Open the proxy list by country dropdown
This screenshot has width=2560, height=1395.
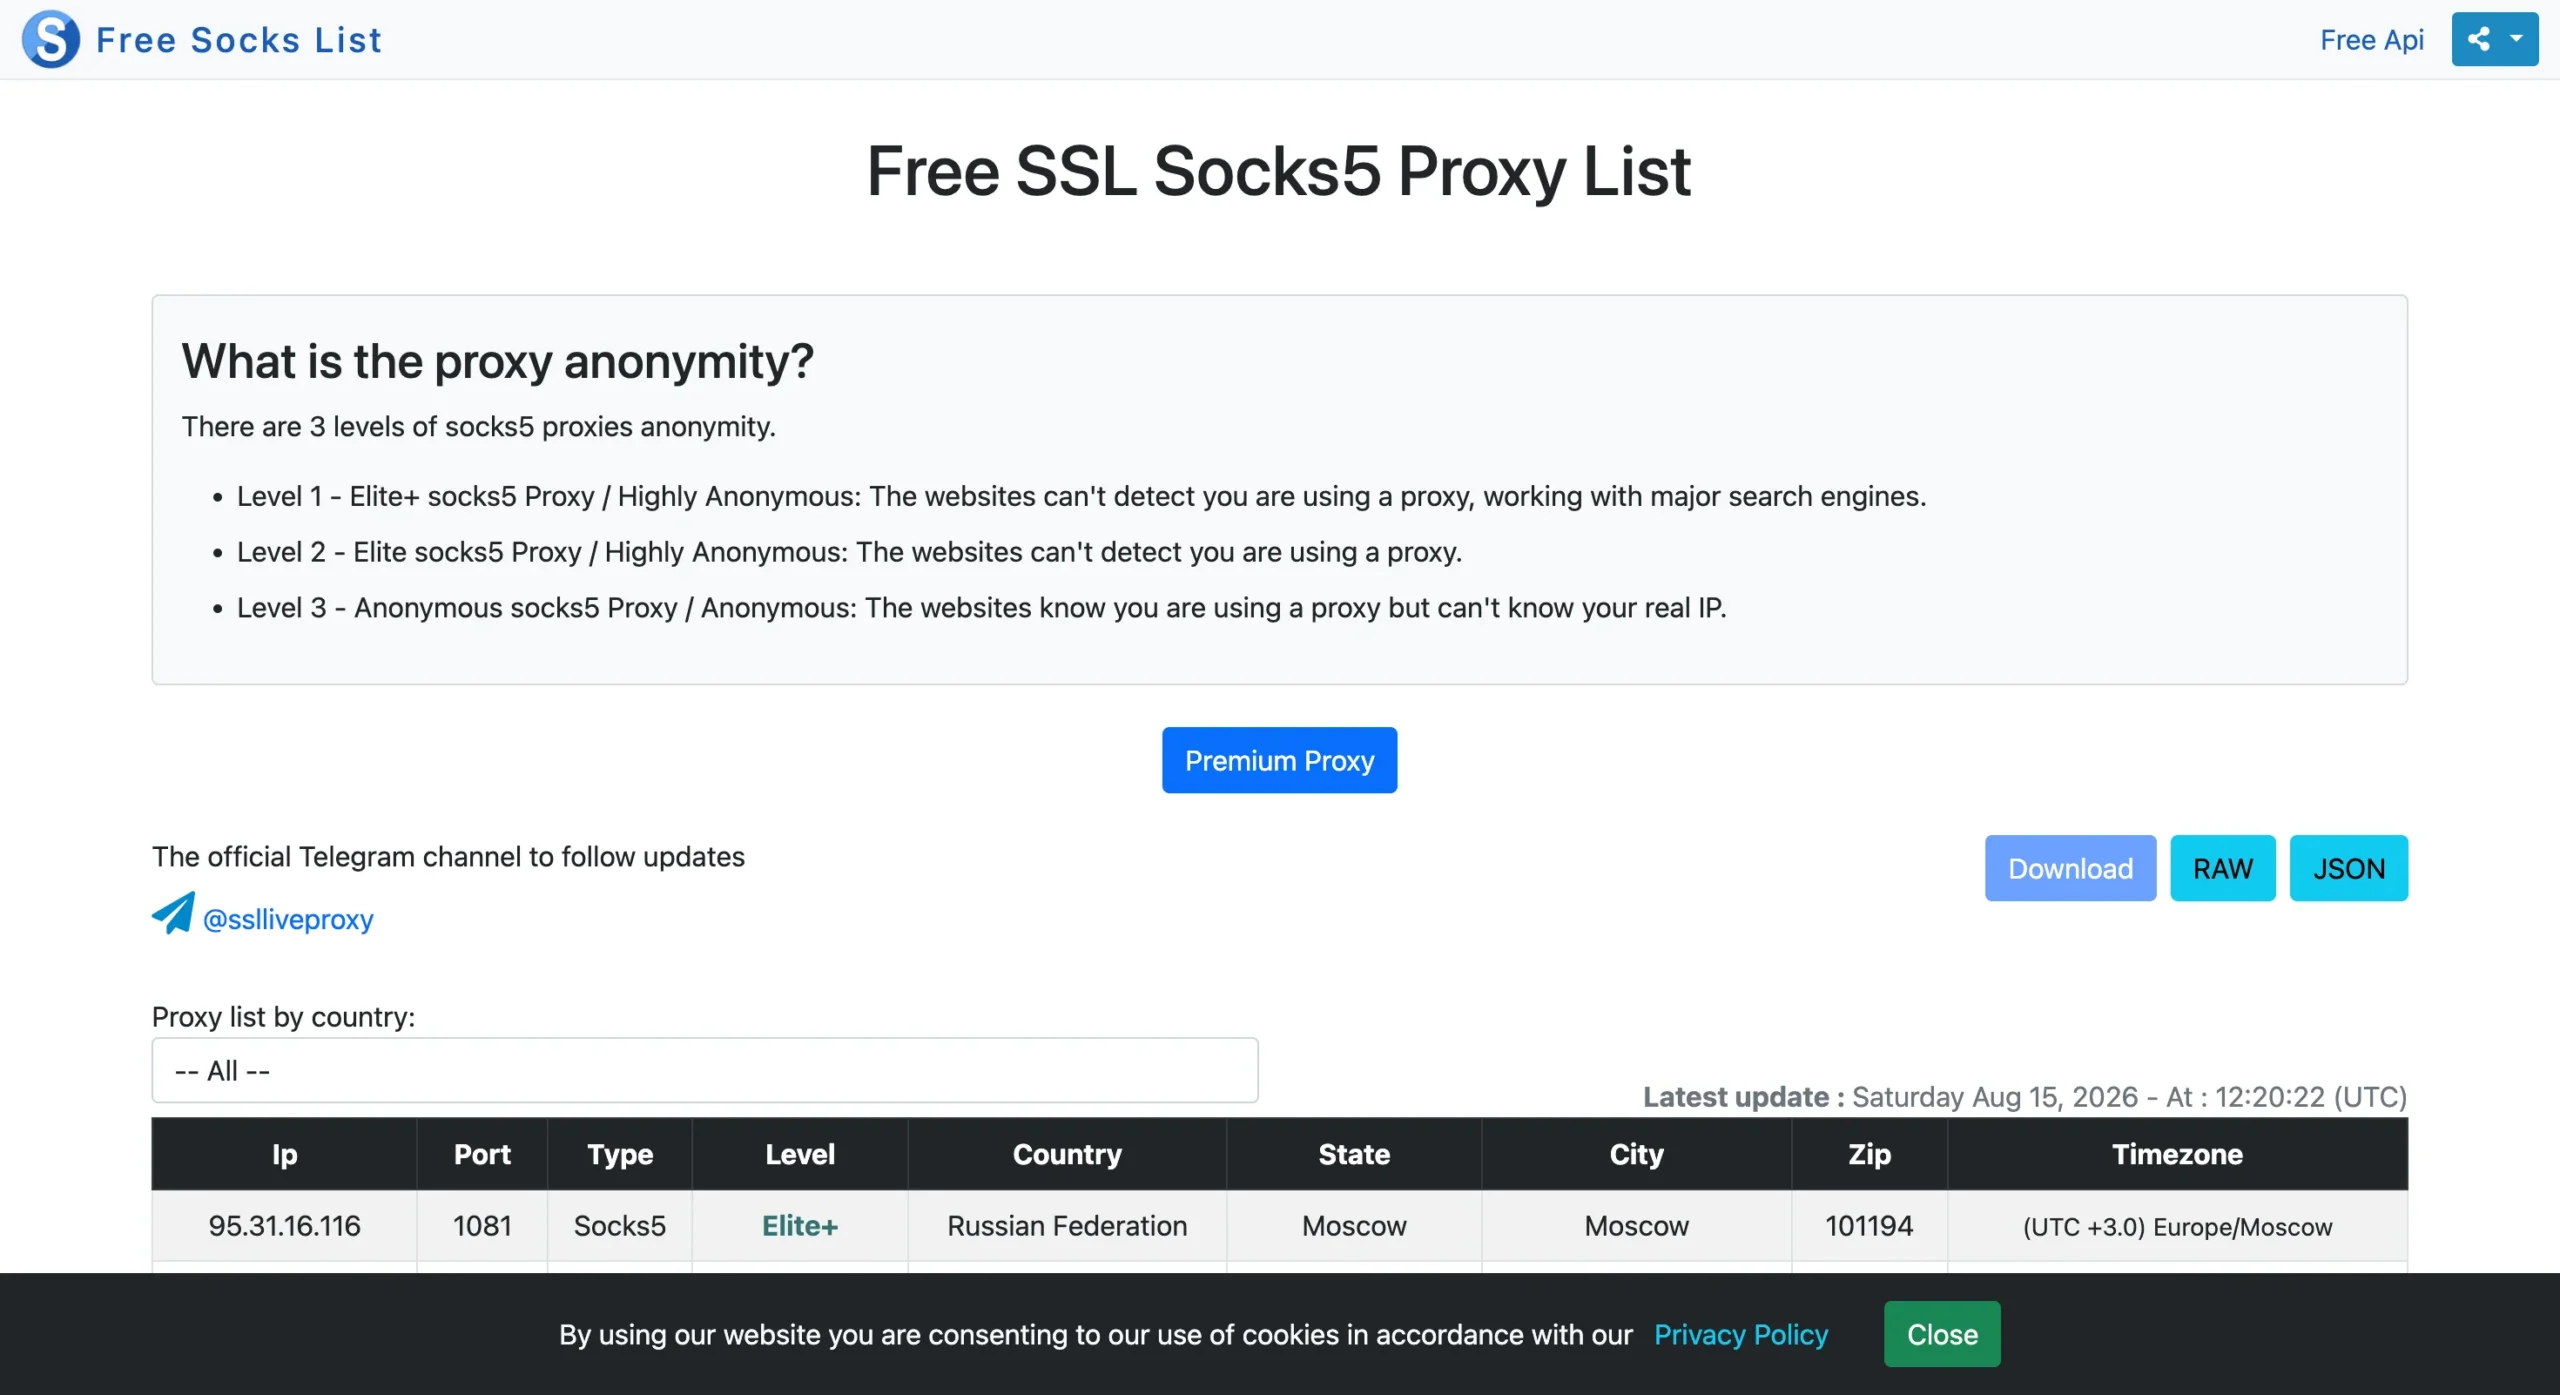705,1070
